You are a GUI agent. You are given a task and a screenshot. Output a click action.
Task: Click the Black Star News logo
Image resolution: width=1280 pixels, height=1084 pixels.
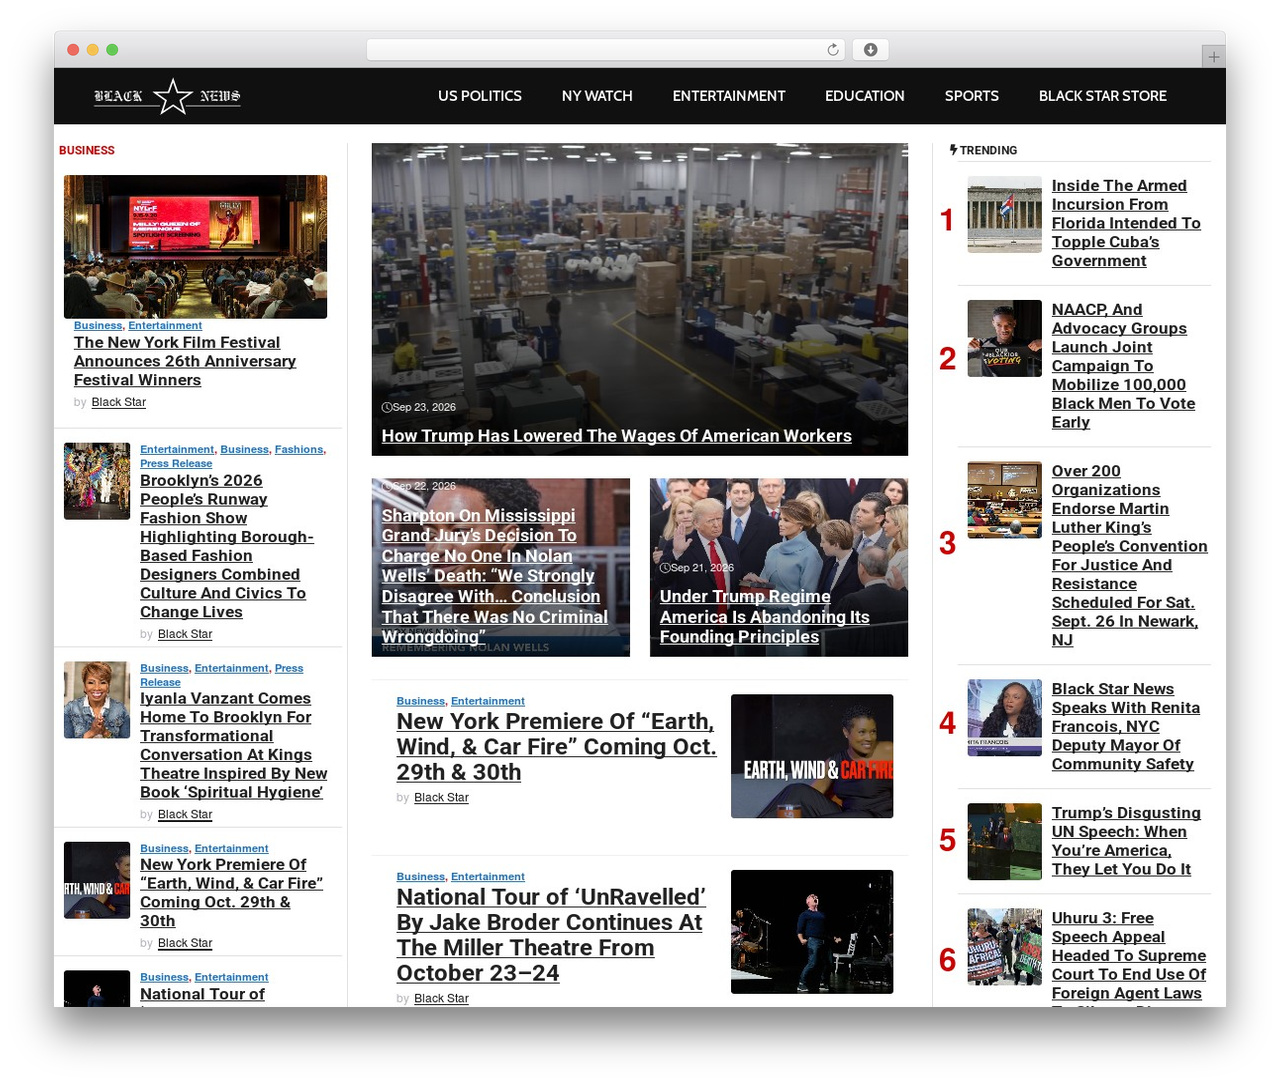click(167, 96)
